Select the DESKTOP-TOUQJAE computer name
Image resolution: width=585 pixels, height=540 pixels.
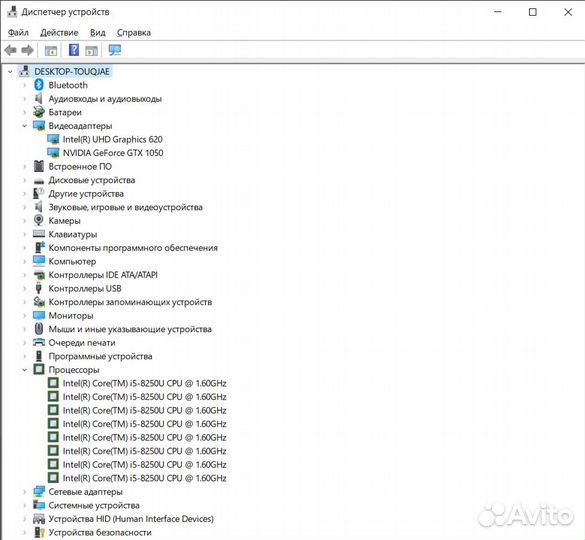(x=72, y=71)
